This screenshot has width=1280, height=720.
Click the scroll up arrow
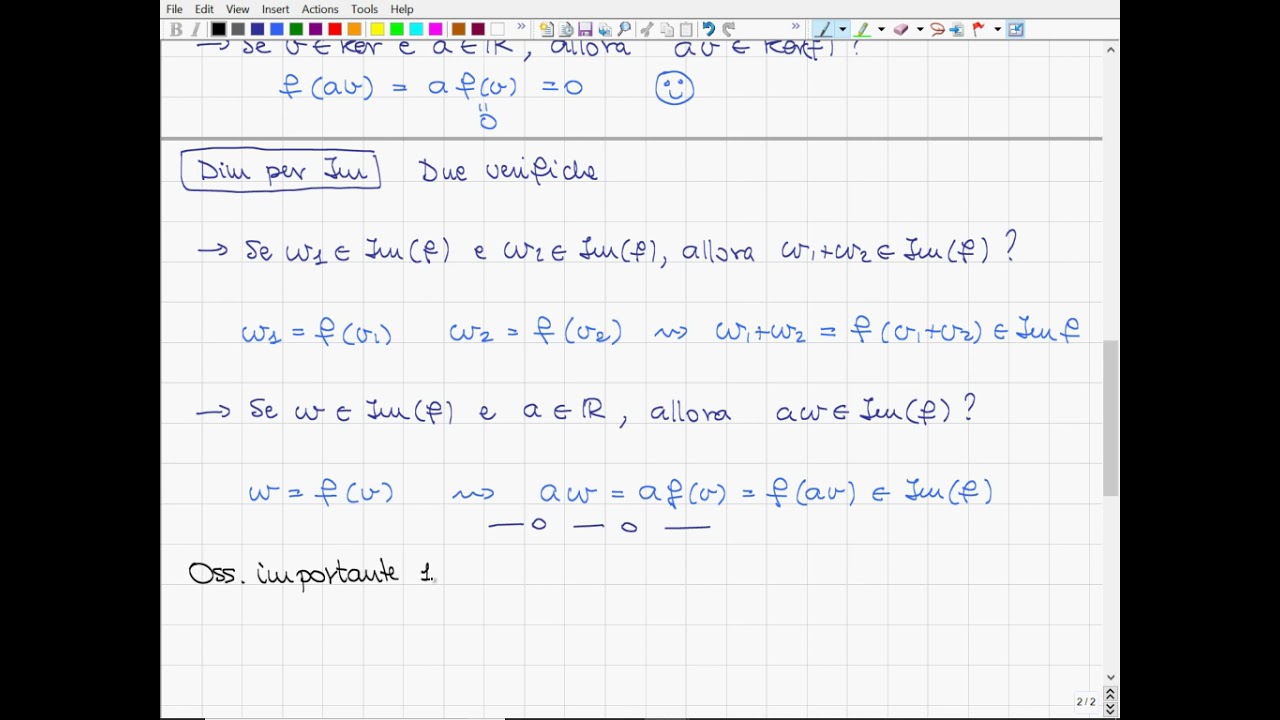[1111, 48]
